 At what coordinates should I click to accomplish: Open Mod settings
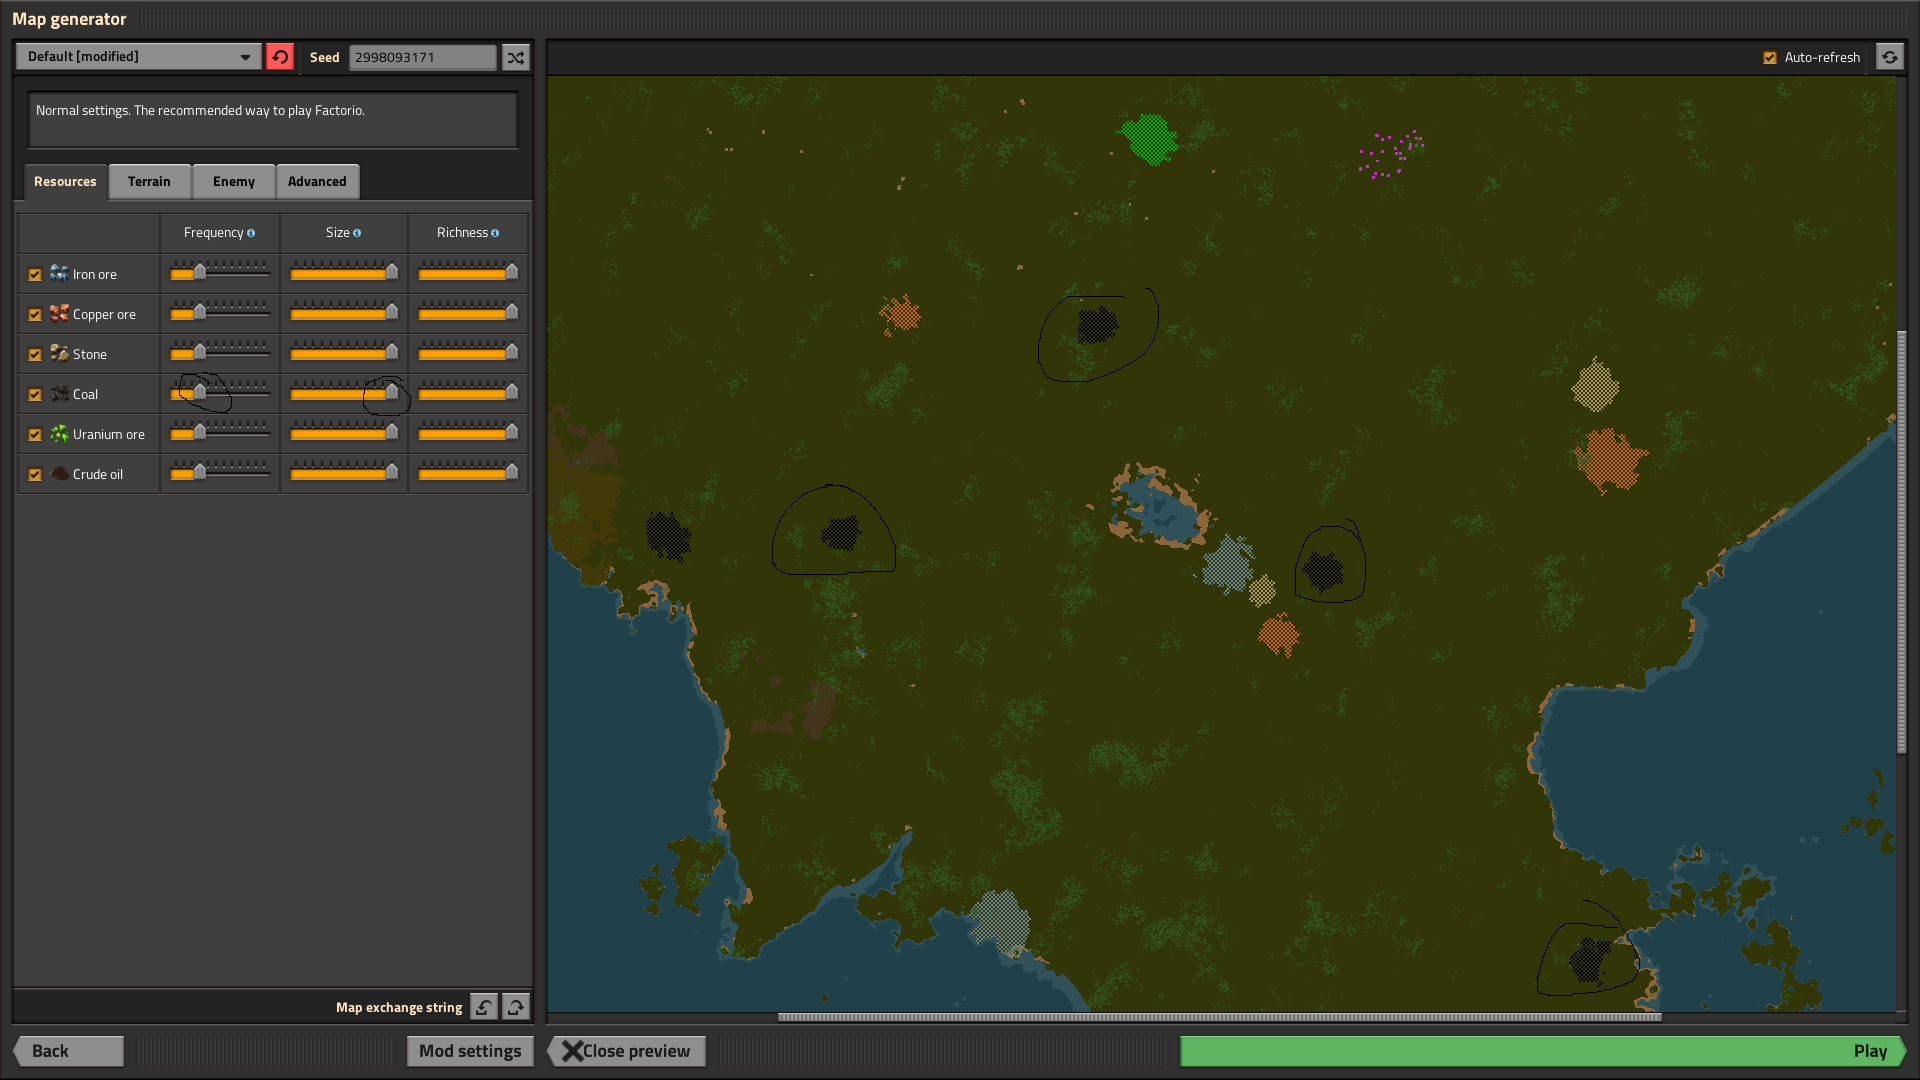tap(470, 1051)
